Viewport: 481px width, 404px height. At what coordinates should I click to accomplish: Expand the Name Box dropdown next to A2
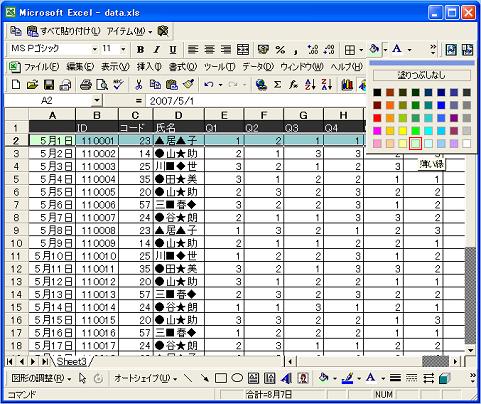96,100
